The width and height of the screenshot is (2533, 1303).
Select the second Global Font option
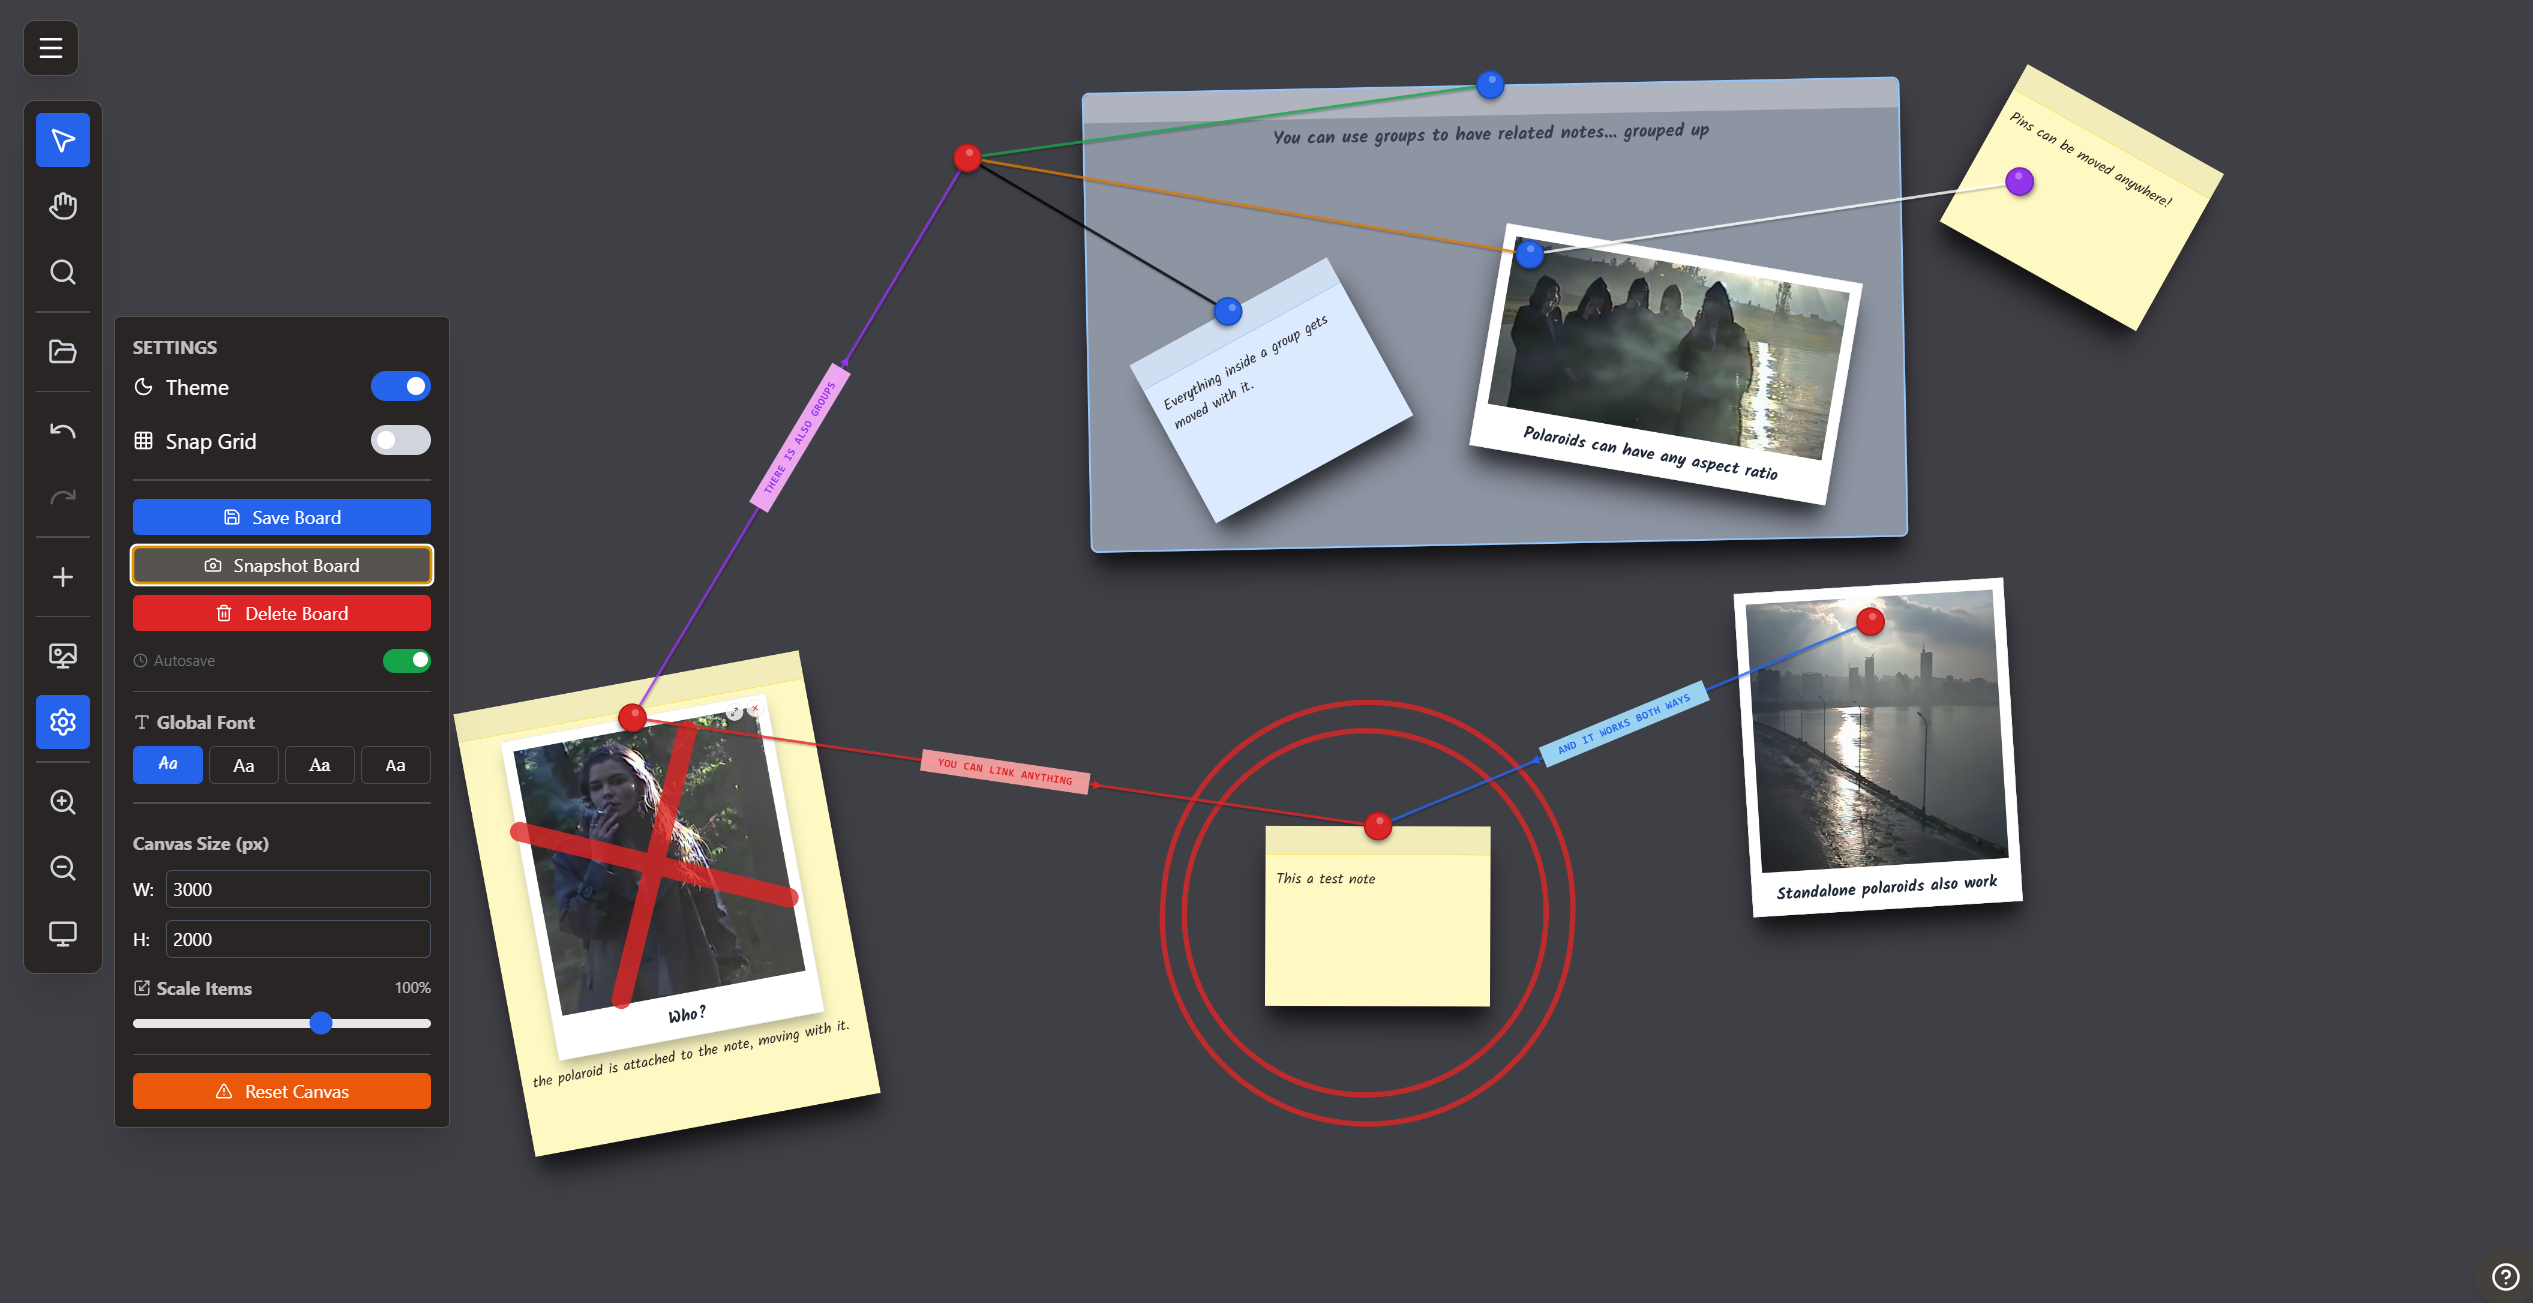click(x=243, y=765)
